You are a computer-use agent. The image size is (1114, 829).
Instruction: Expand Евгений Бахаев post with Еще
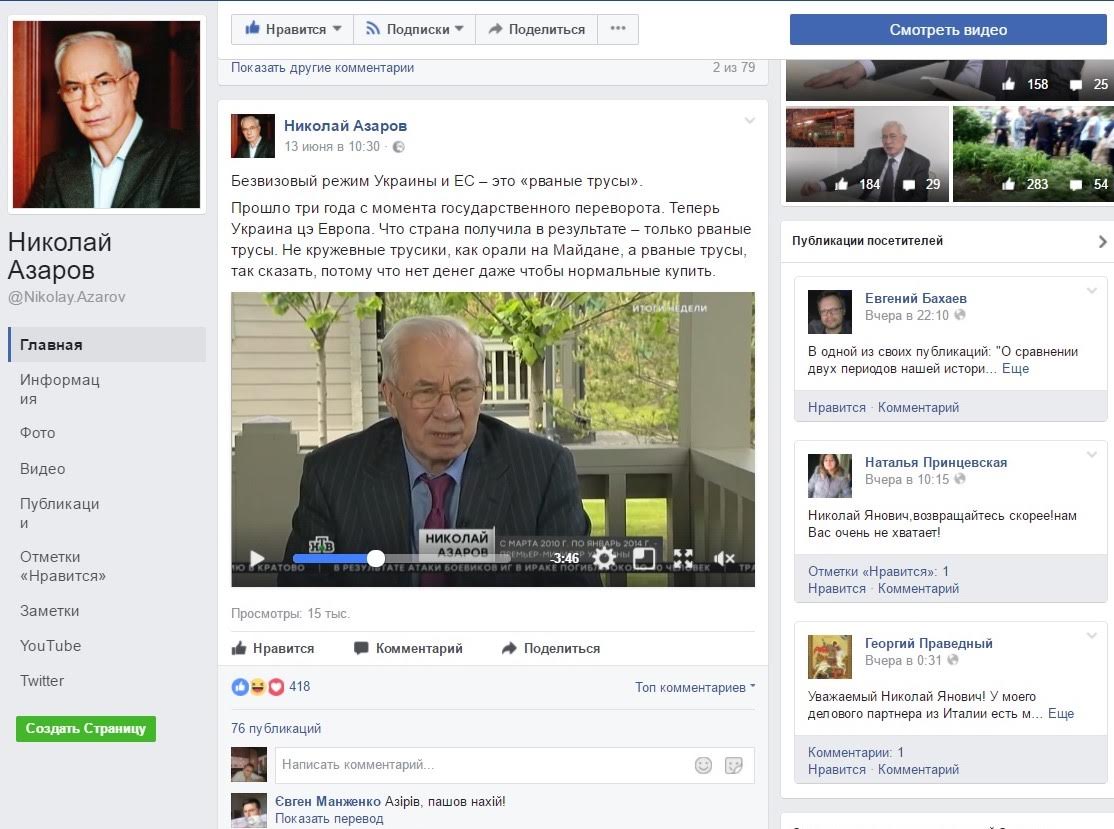click(1015, 369)
